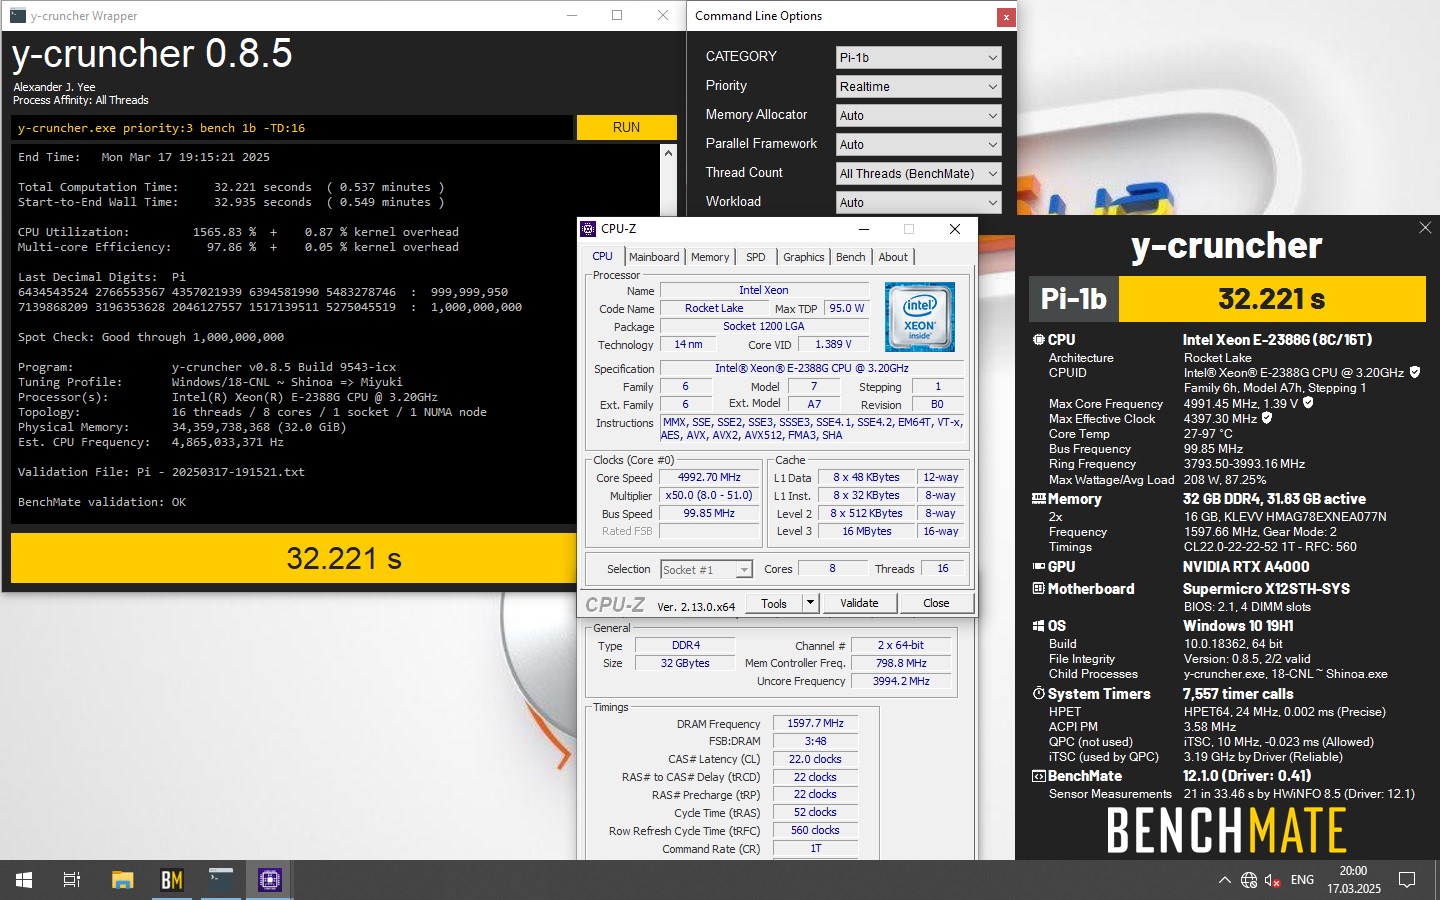The height and width of the screenshot is (900, 1440).
Task: Close the BenchMate y-cruncher result panel
Action: (1425, 228)
